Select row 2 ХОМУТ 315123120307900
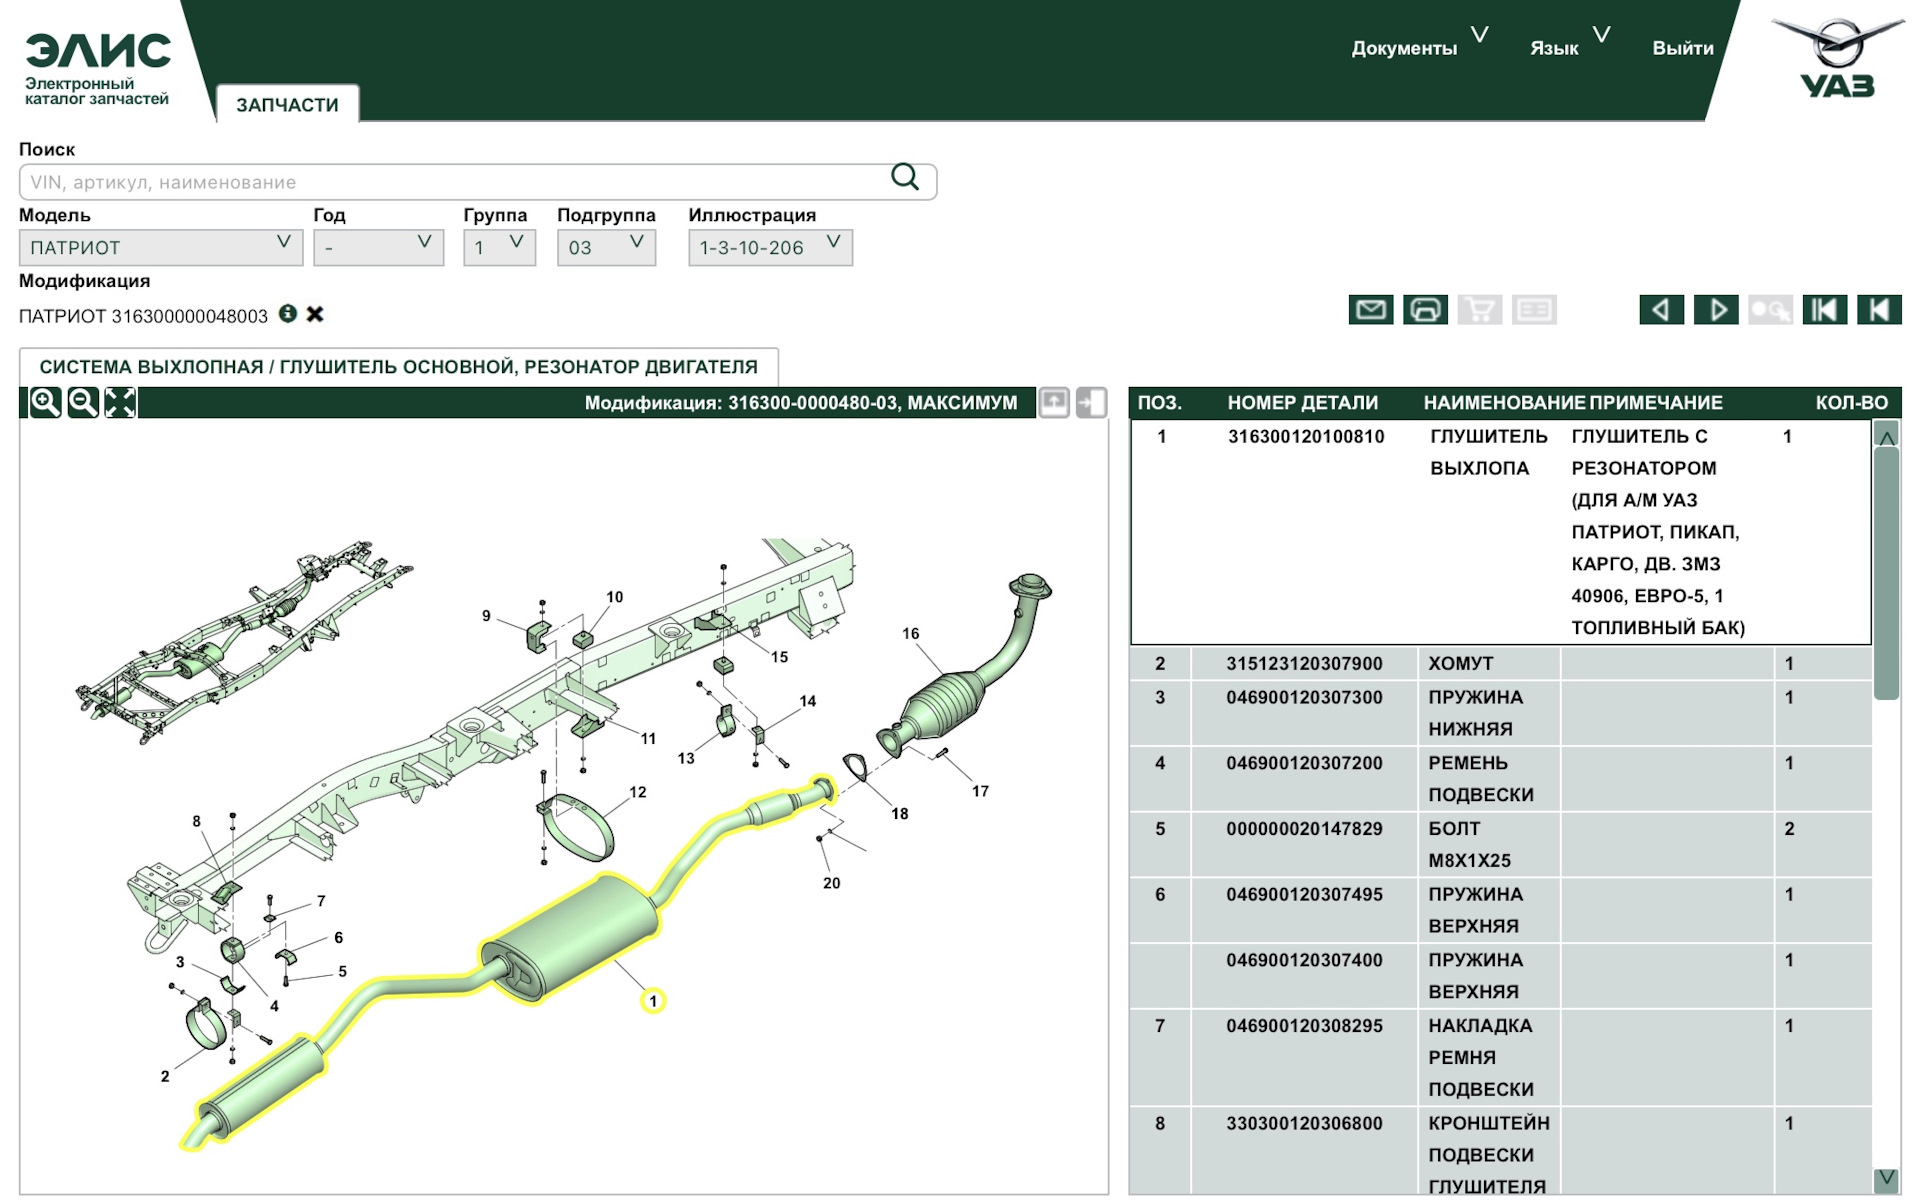1920x1203 pixels. 1500,663
